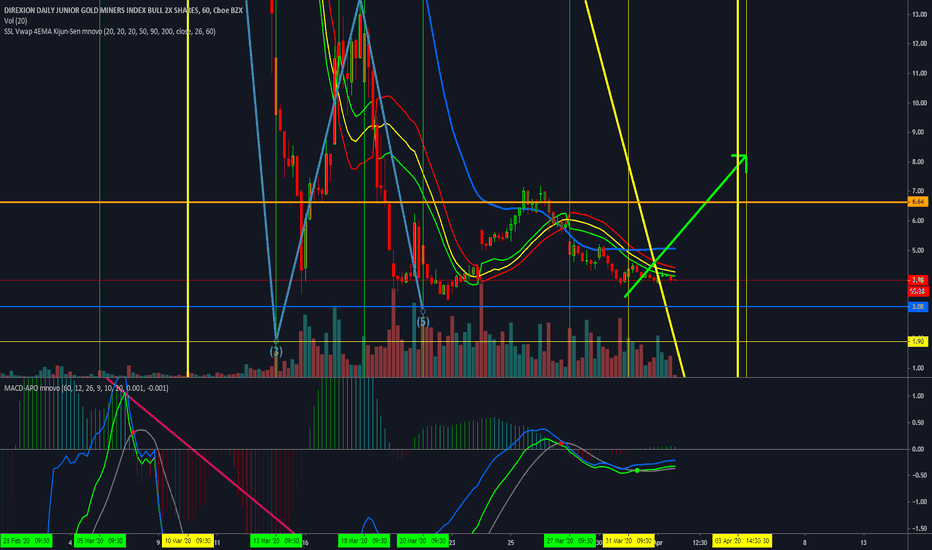Select the Elliott wave (3) label
The image size is (932, 550).
(276, 351)
